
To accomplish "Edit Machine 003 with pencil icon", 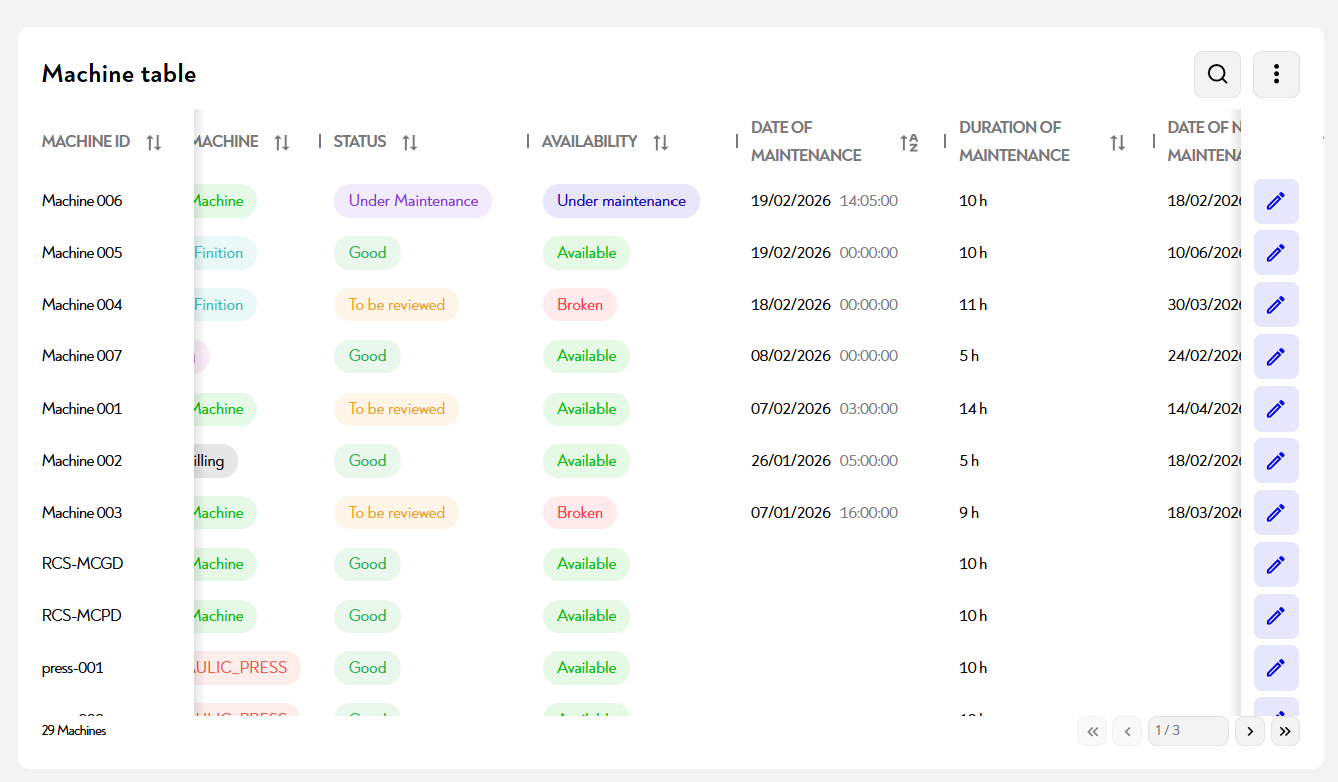I will coord(1276,513).
